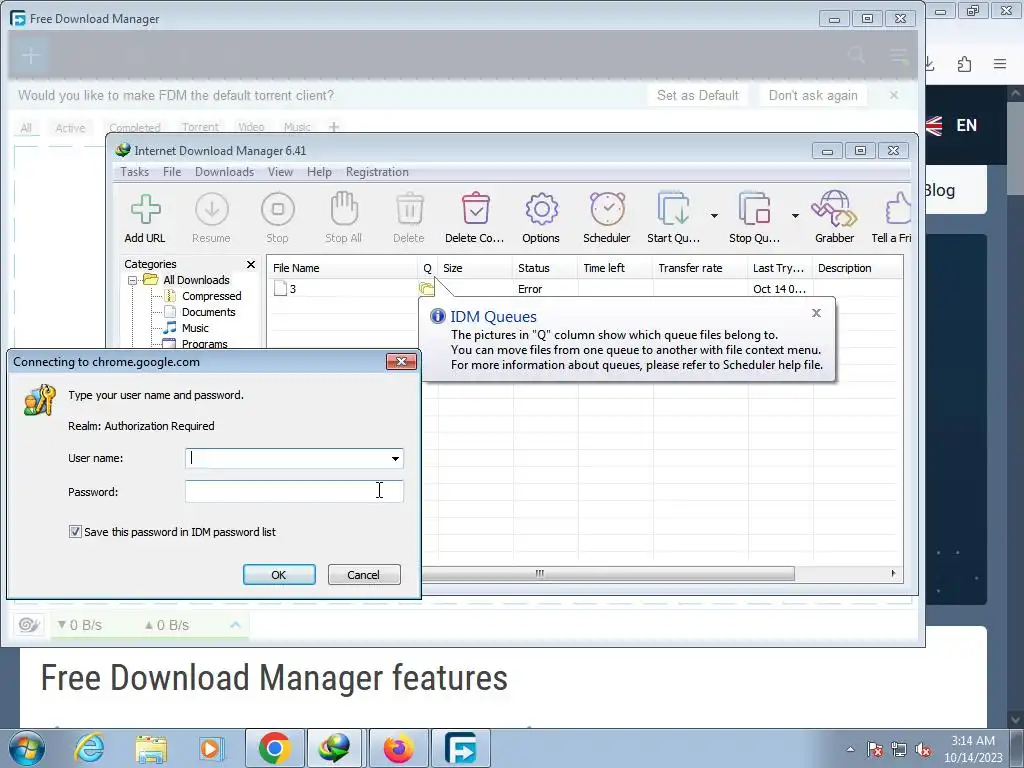Click the browser extensions puzzle icon
The width and height of the screenshot is (1024, 768).
[x=964, y=64]
